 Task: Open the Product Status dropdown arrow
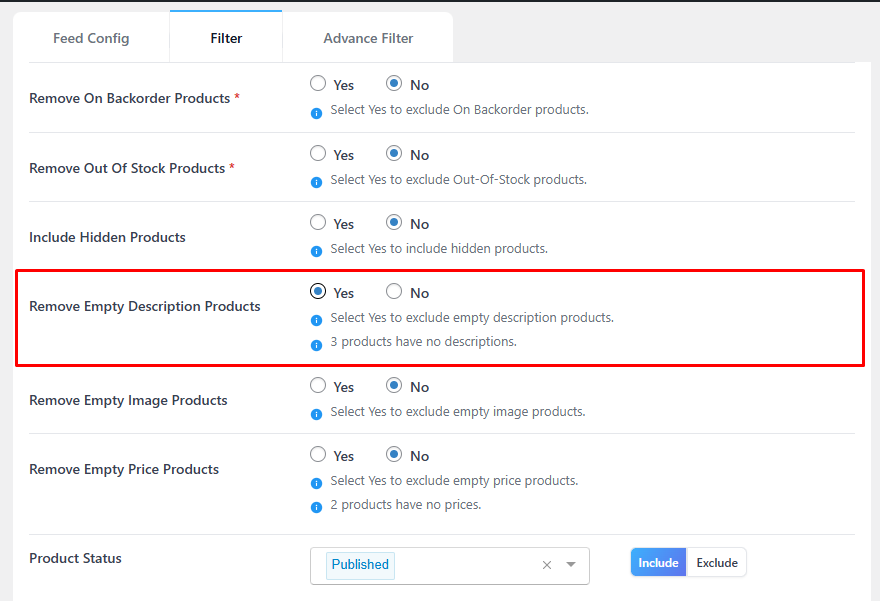[571, 565]
